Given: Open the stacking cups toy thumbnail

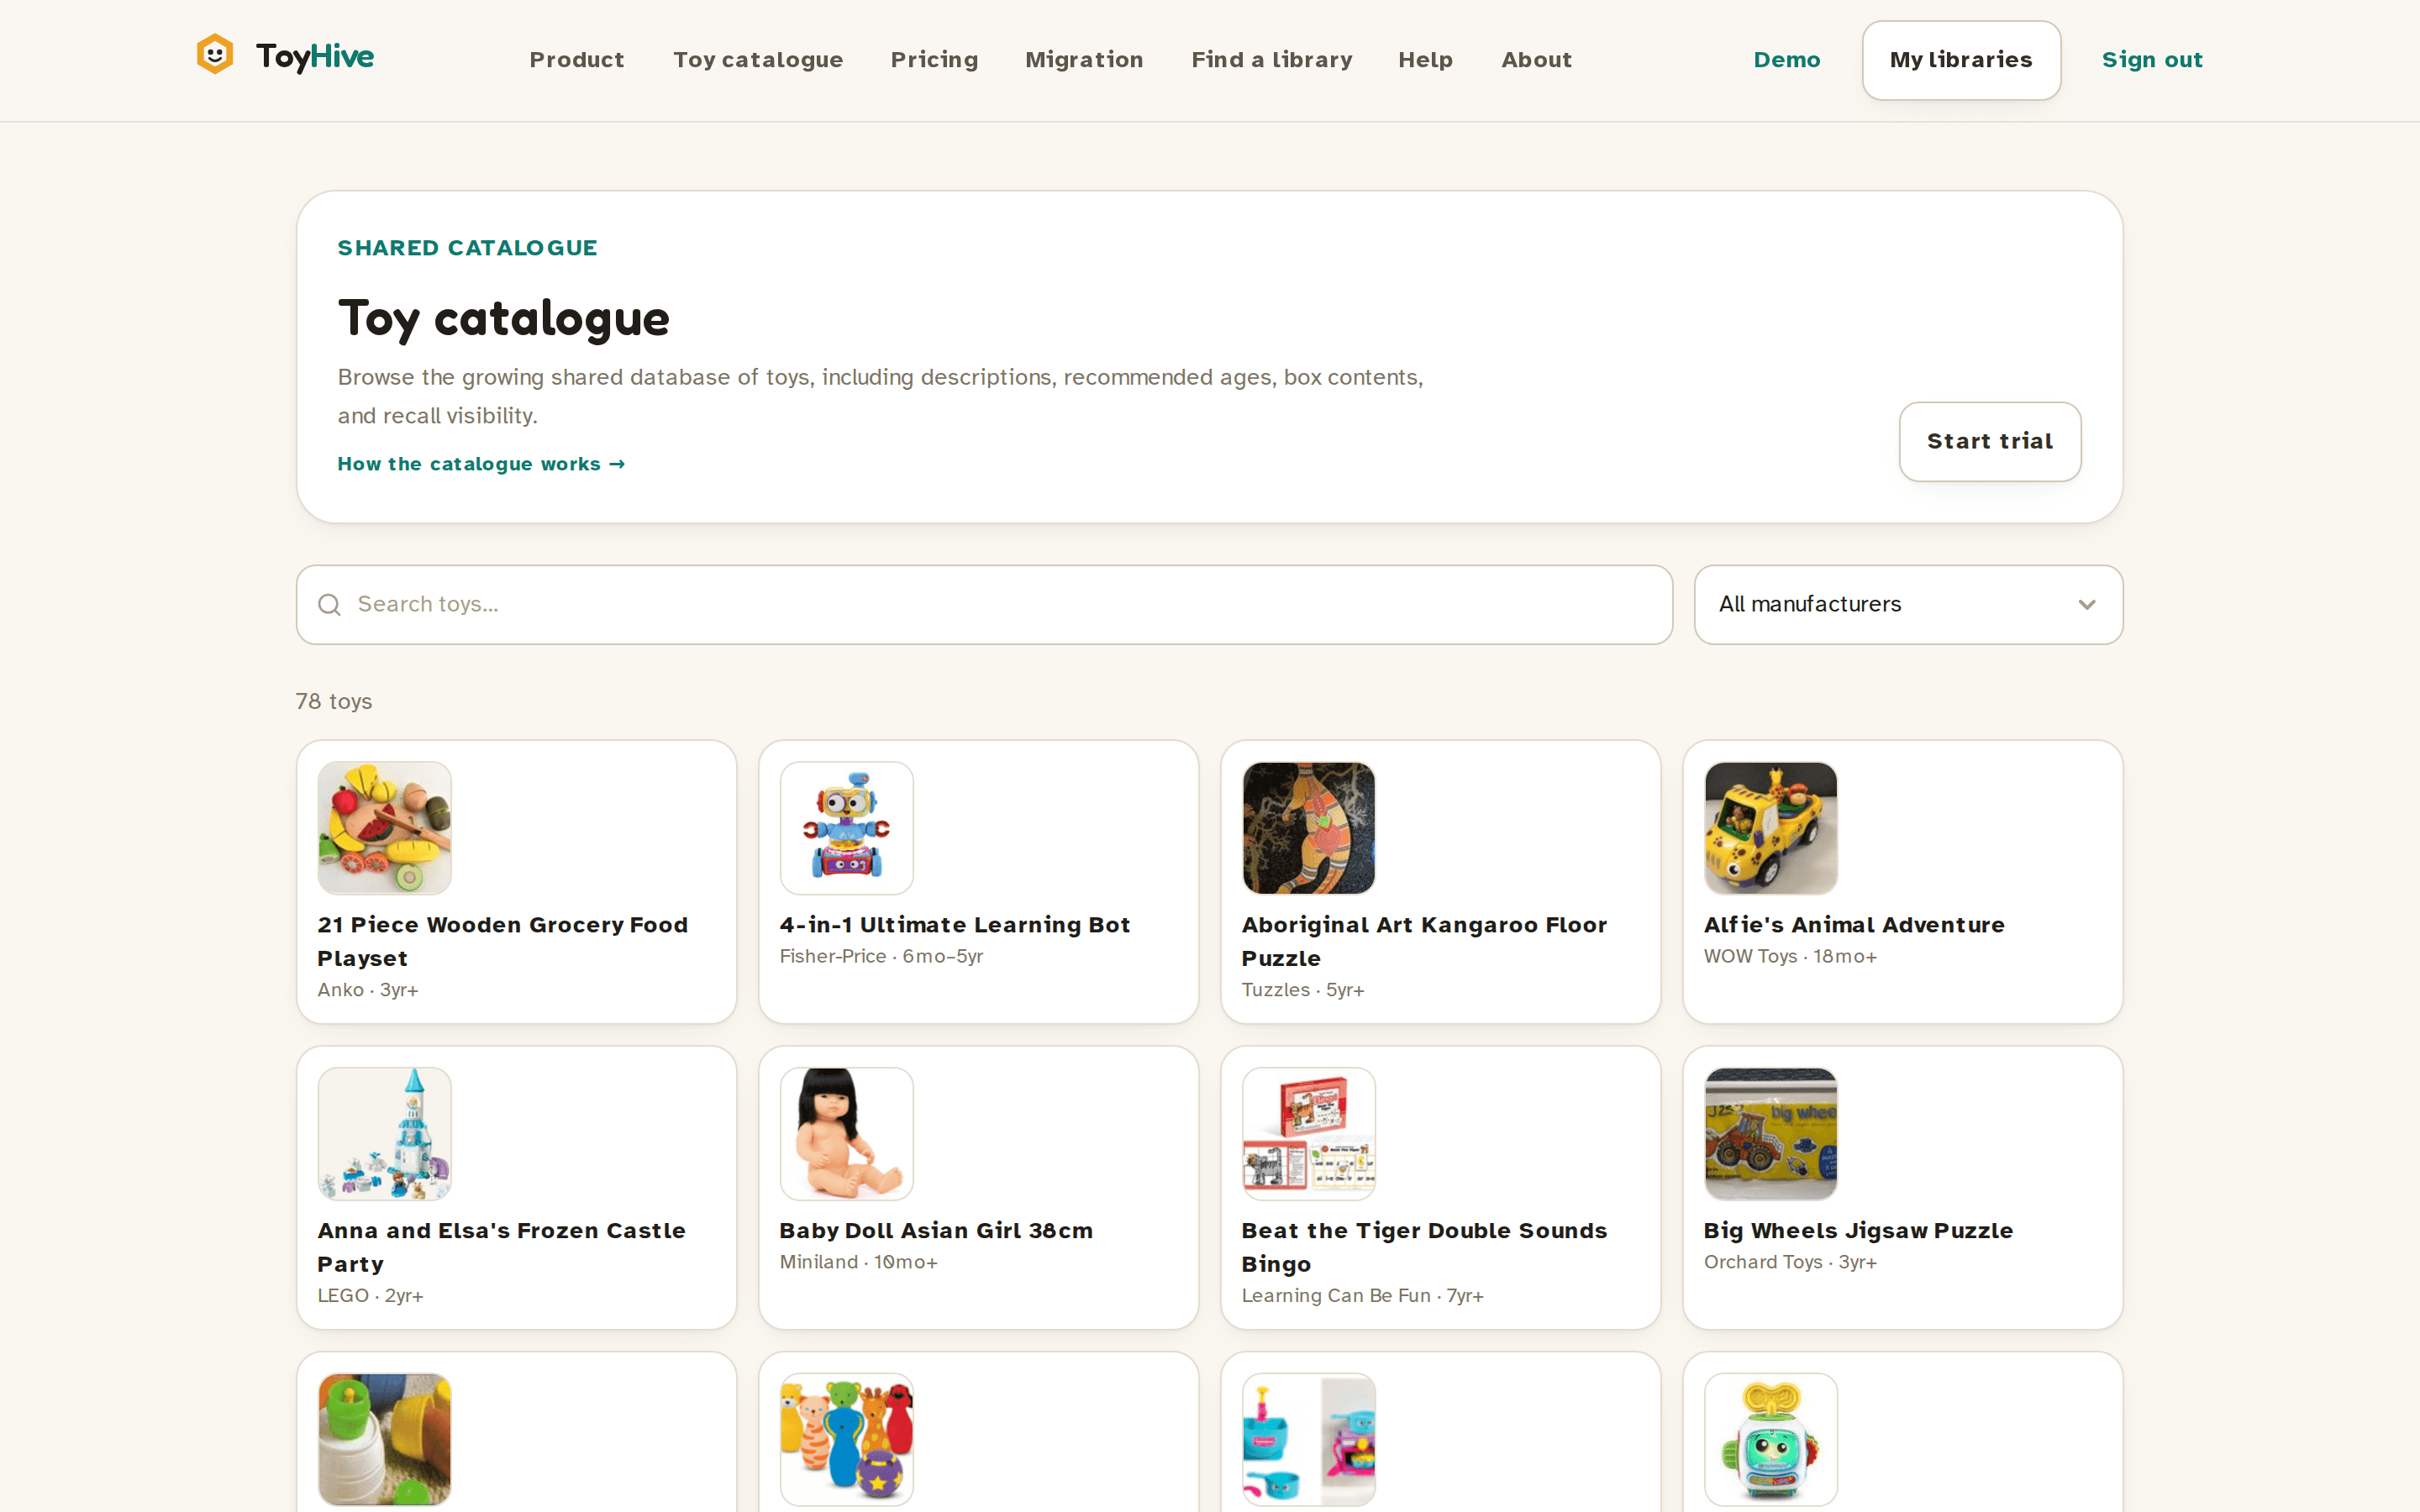Looking at the screenshot, I should pyautogui.click(x=384, y=1440).
